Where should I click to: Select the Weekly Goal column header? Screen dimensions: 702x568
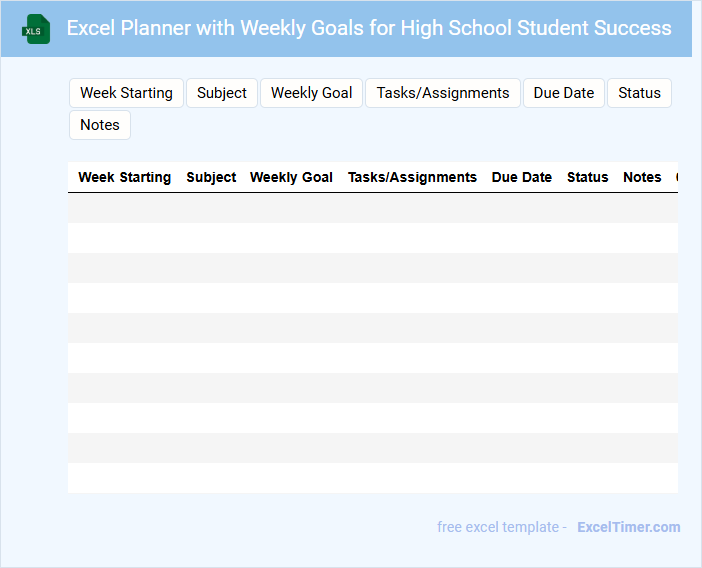tap(291, 177)
